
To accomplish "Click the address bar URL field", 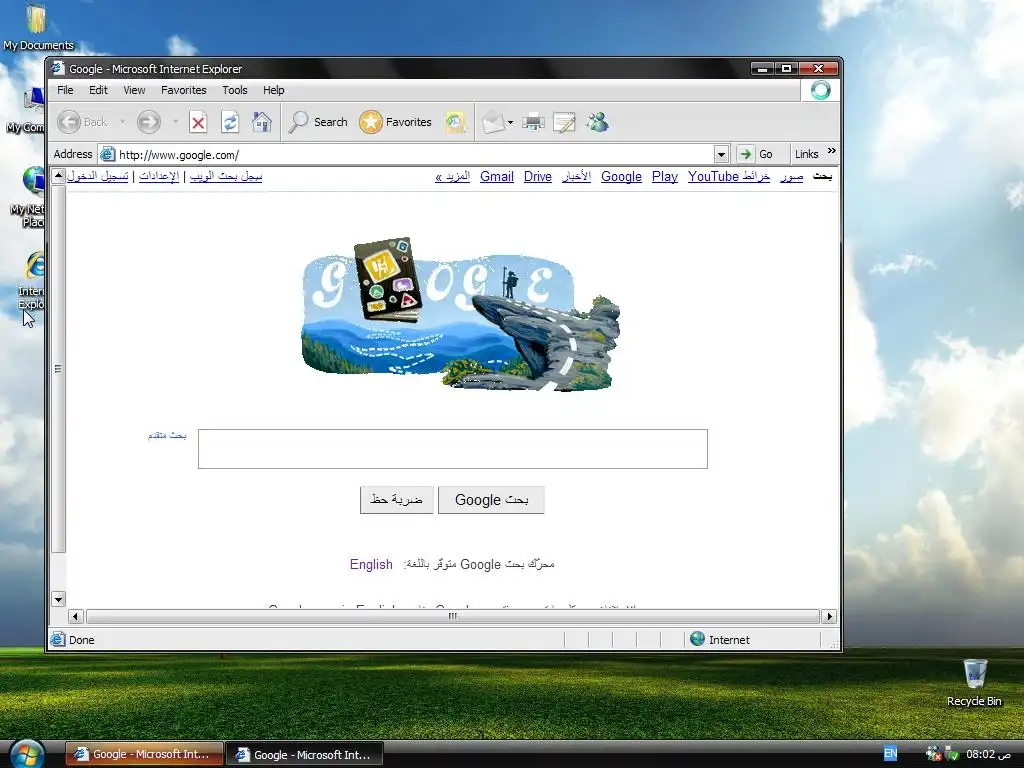I will click(415, 155).
